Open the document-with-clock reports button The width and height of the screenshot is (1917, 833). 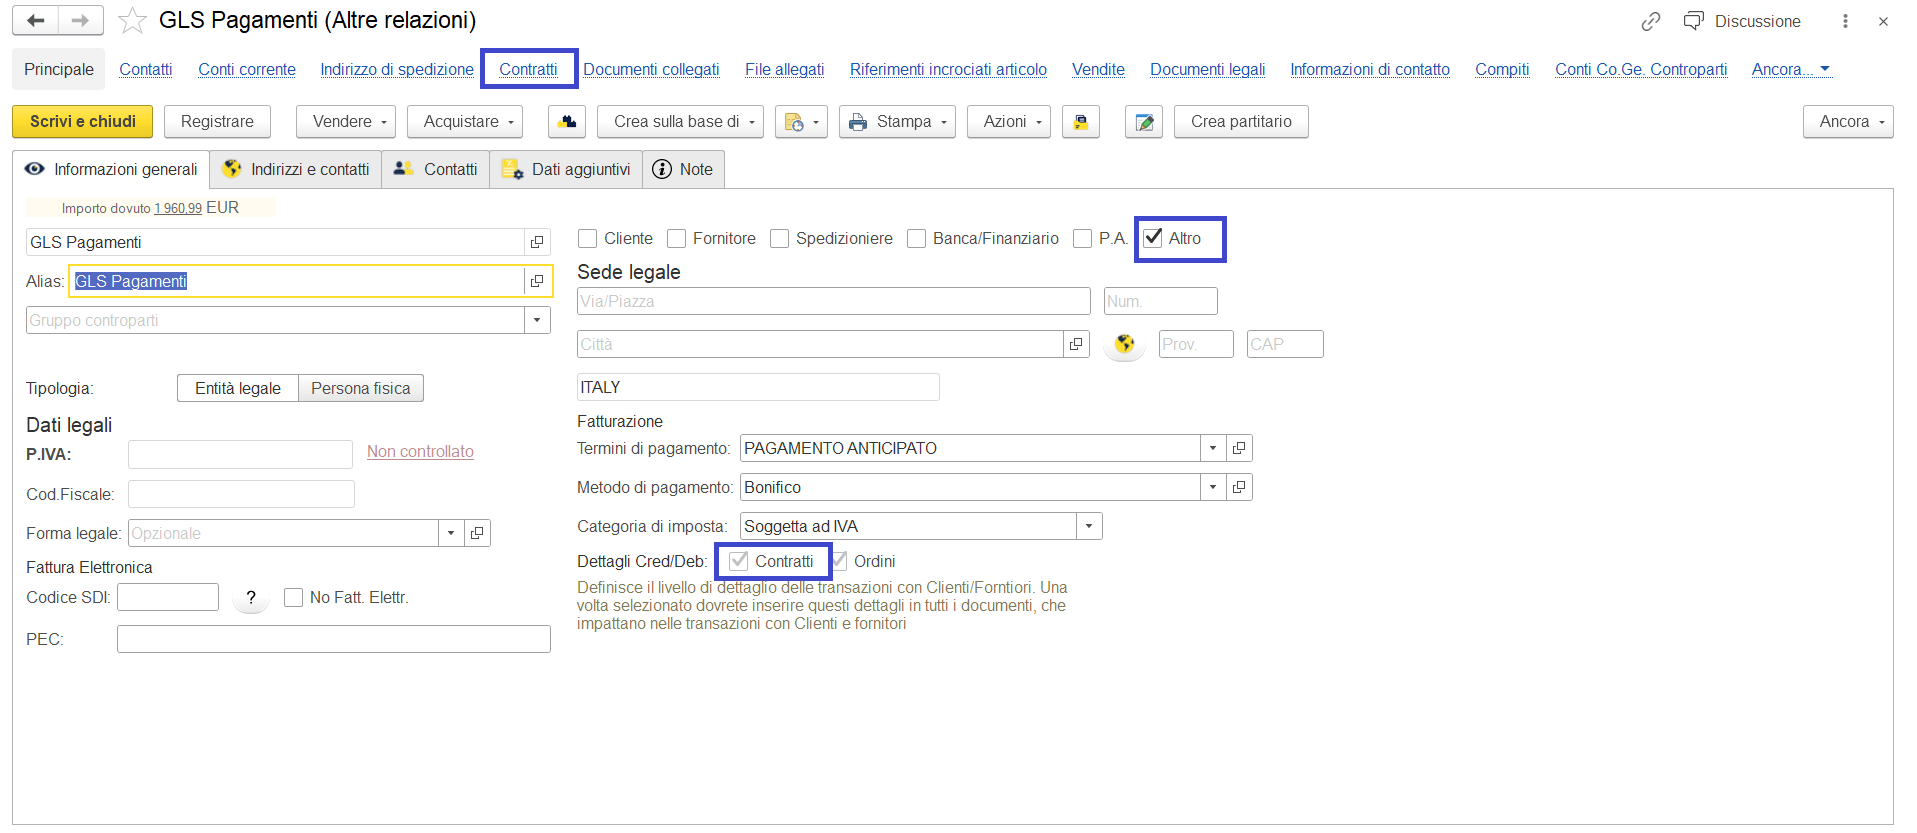801,122
